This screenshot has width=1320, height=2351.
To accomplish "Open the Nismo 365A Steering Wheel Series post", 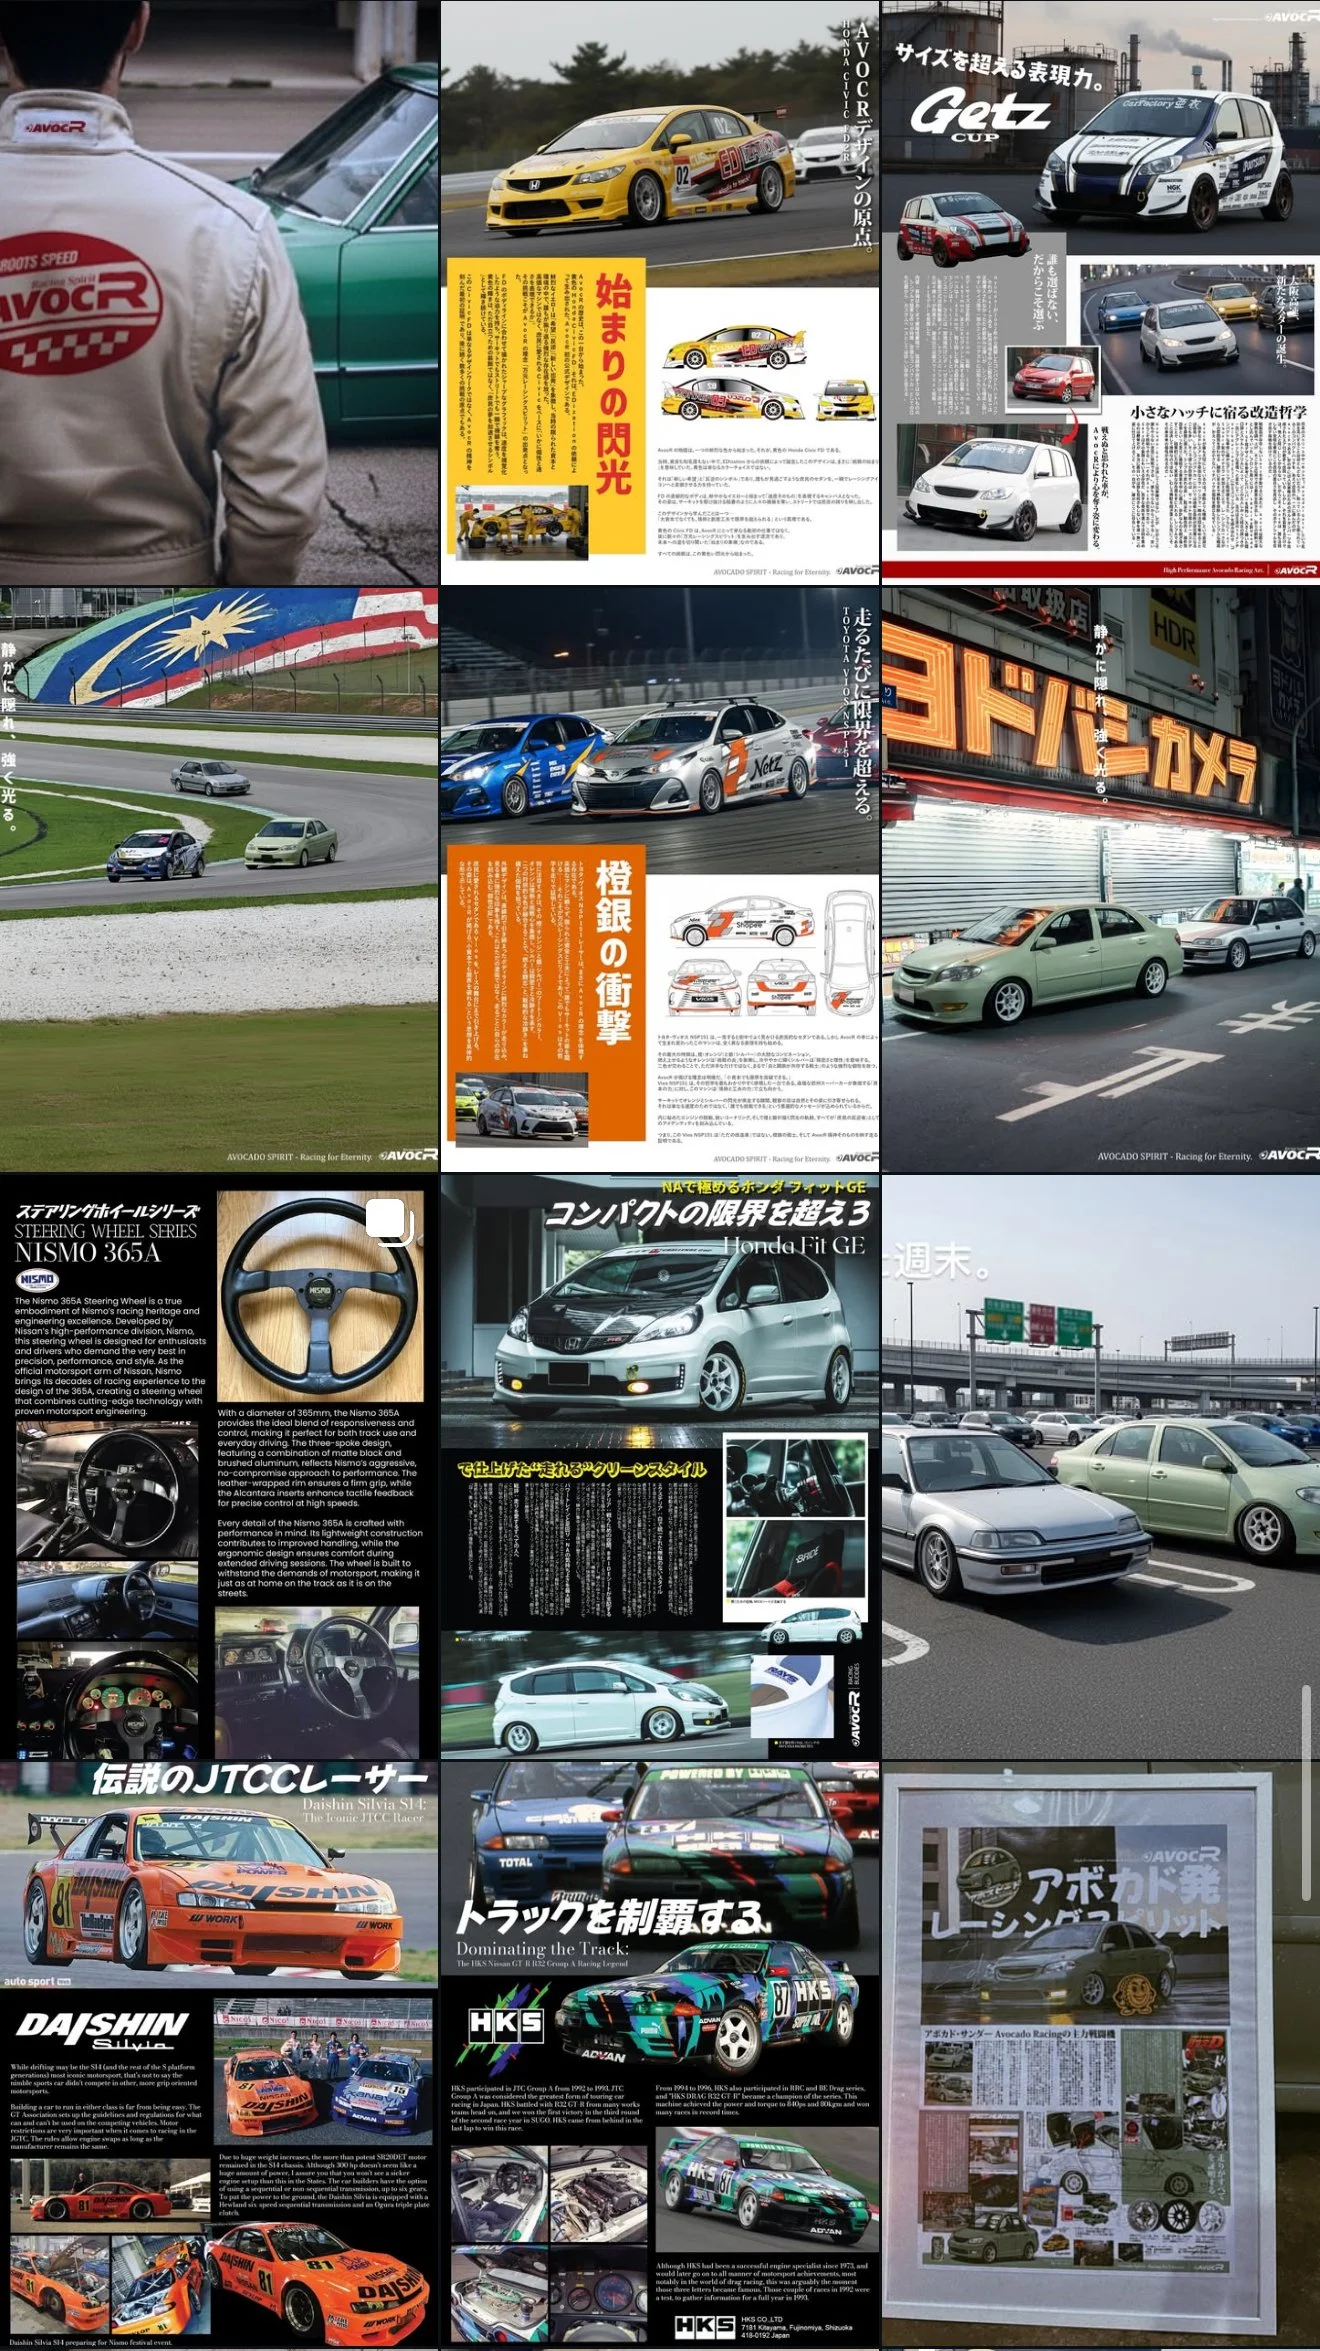I will tap(219, 1467).
